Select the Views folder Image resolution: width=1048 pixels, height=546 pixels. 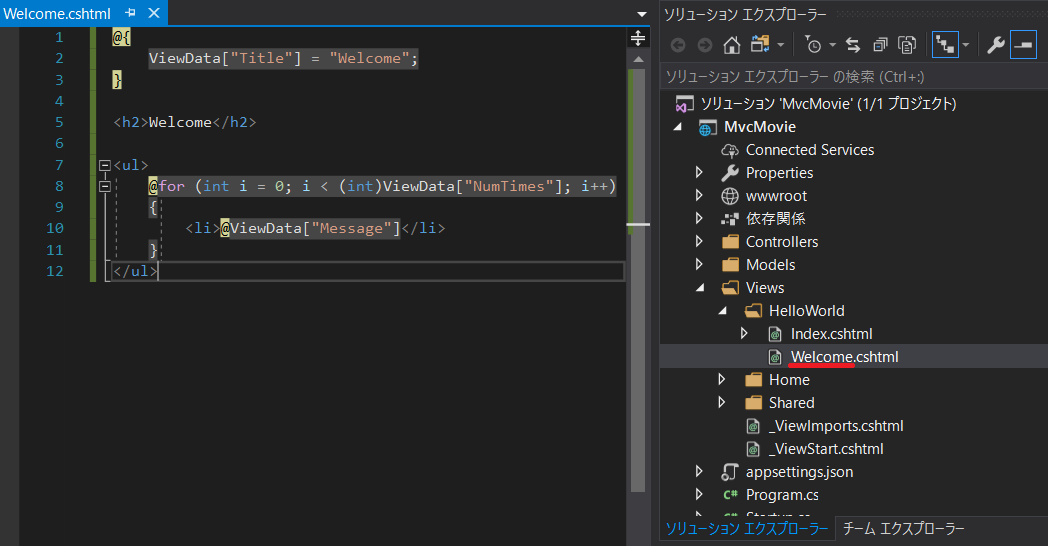[765, 288]
